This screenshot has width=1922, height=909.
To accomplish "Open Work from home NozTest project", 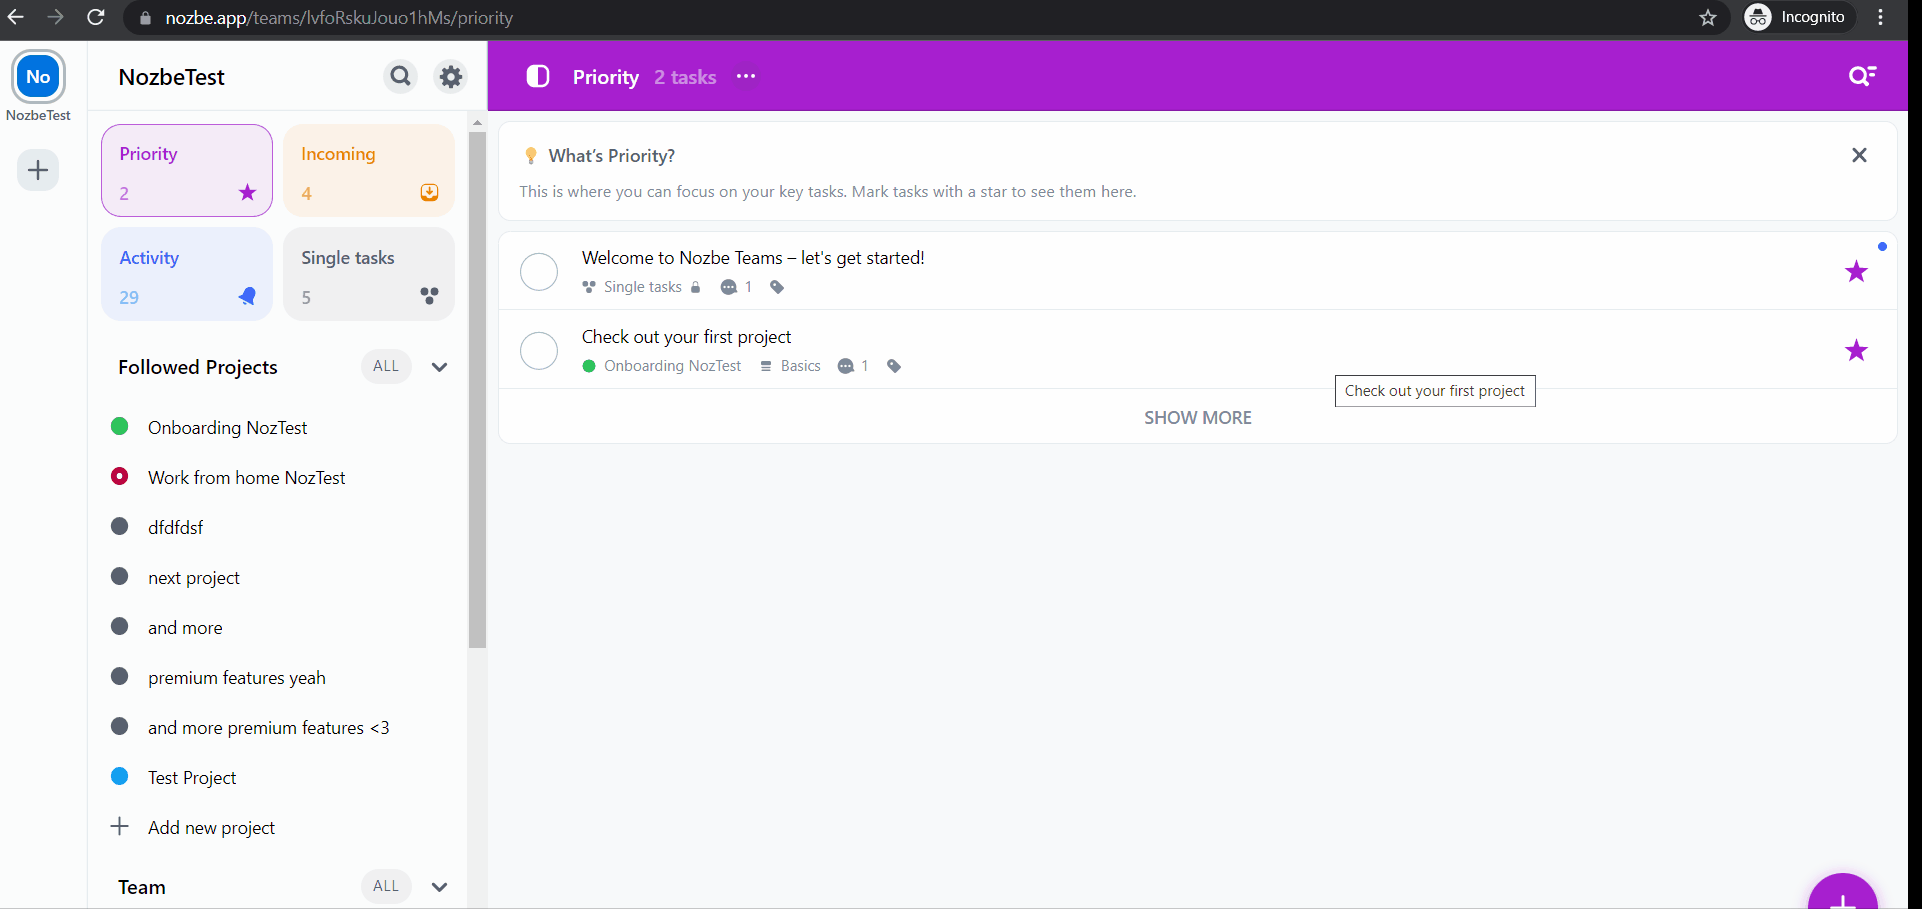I will (x=246, y=477).
